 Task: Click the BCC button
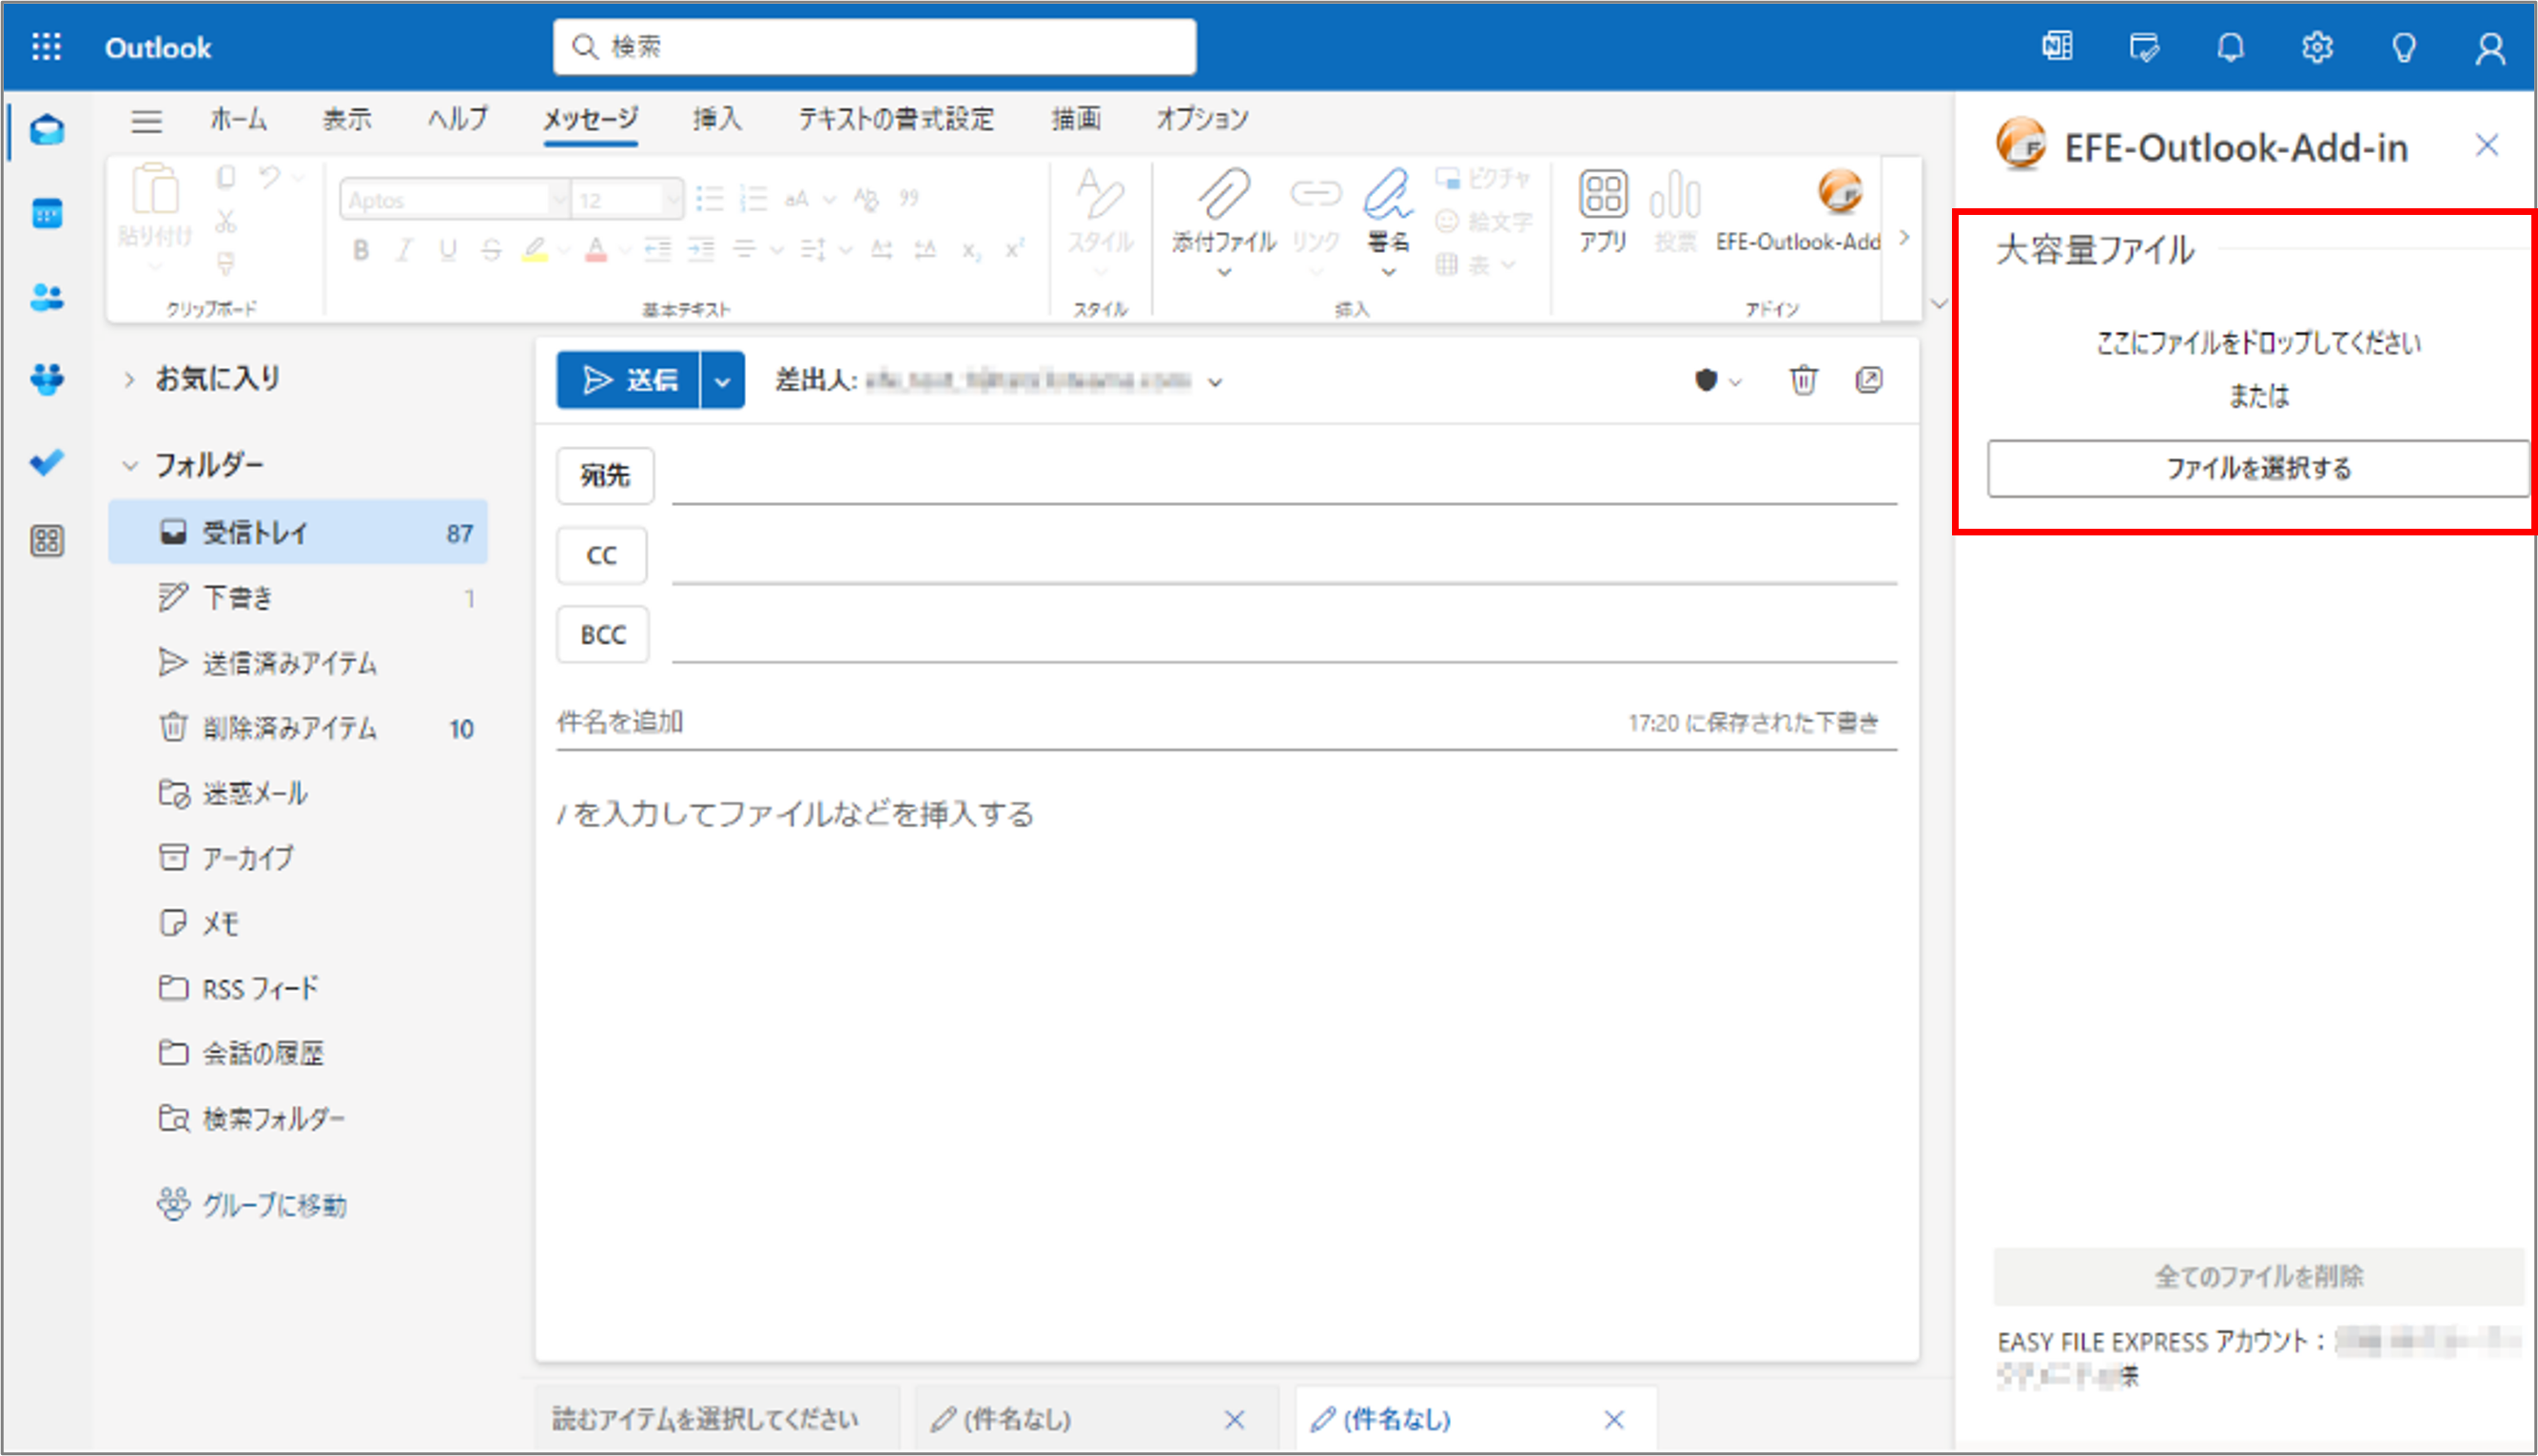pos(603,635)
